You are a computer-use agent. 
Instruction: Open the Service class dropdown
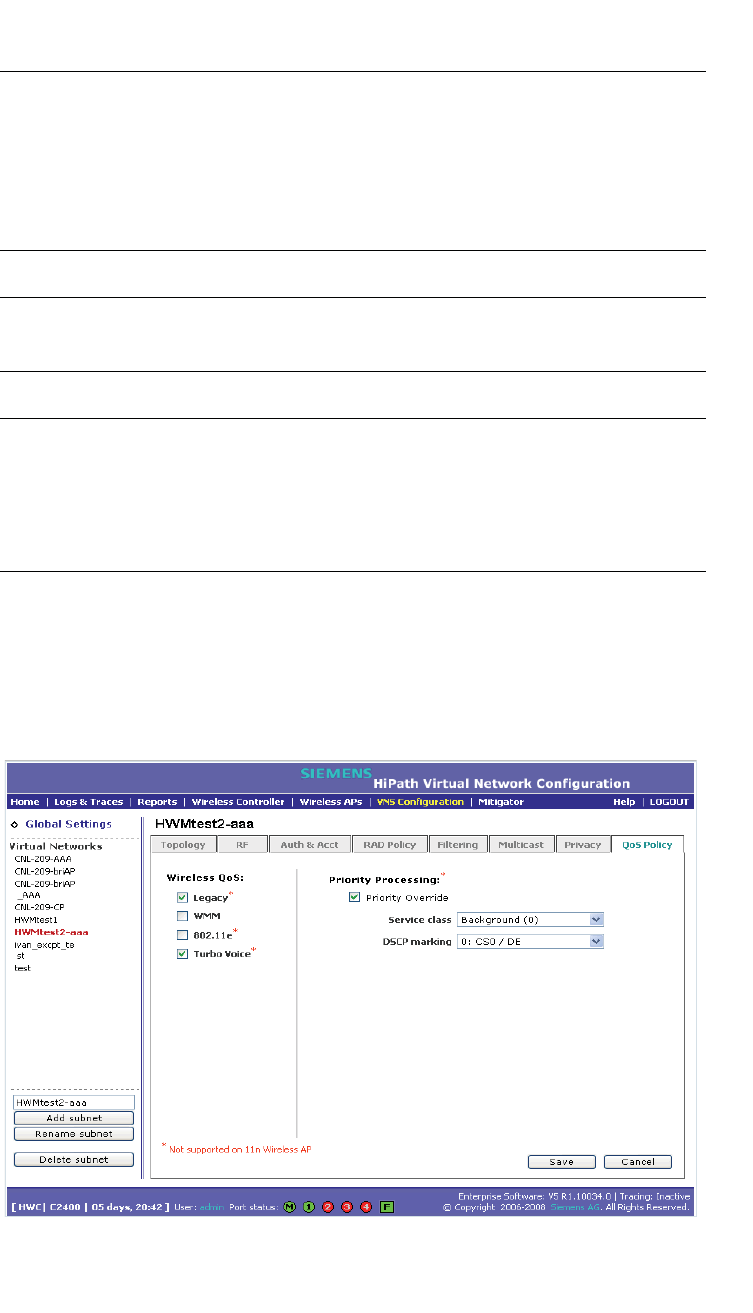point(530,919)
